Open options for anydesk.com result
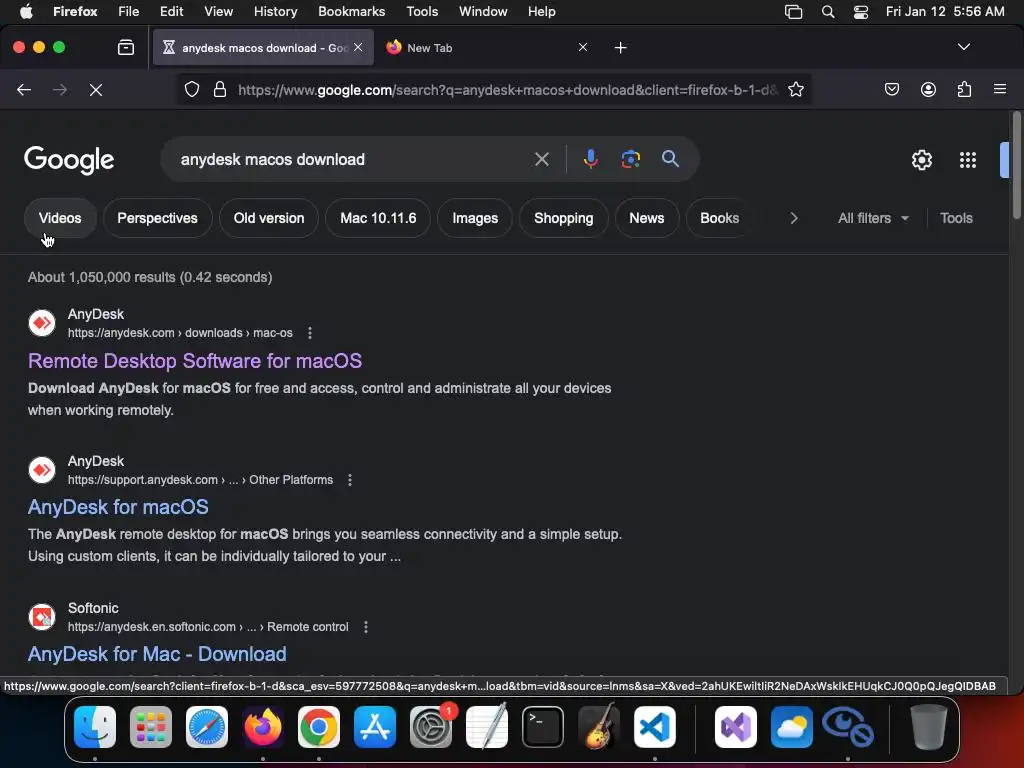 point(310,333)
